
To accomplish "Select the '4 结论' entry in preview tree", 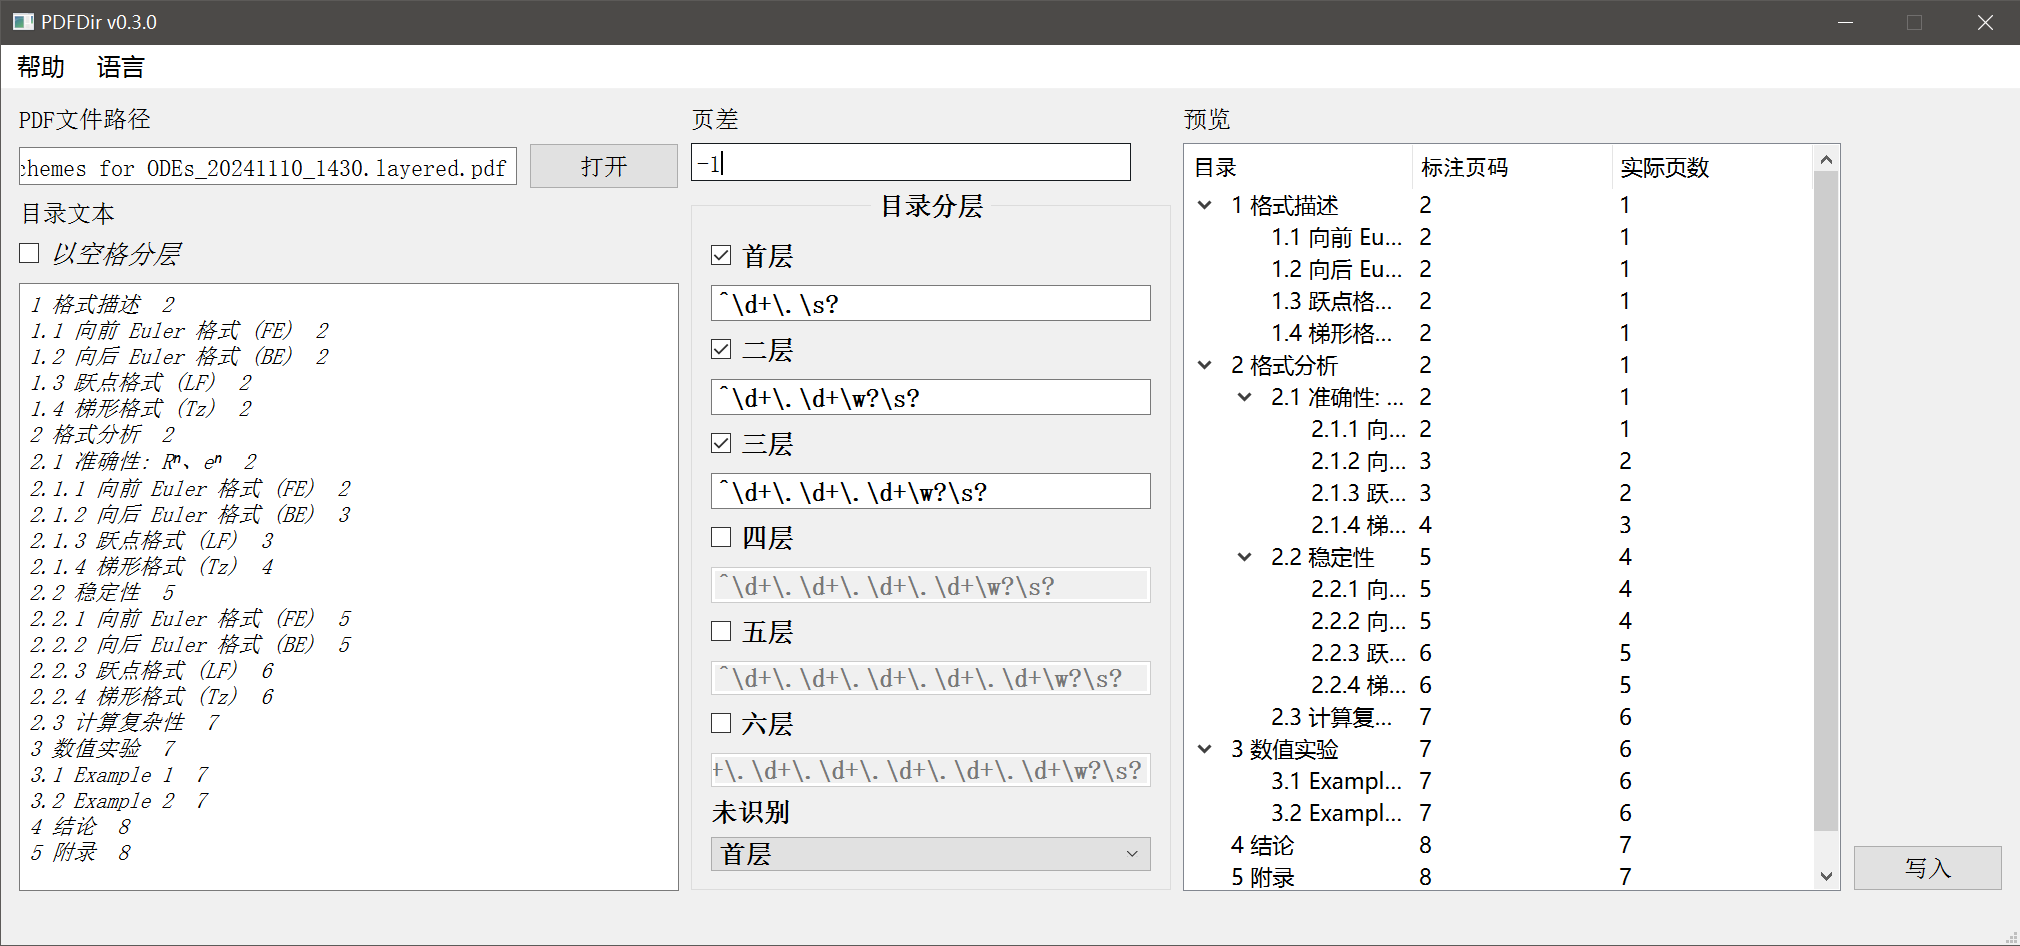I will coord(1263,845).
